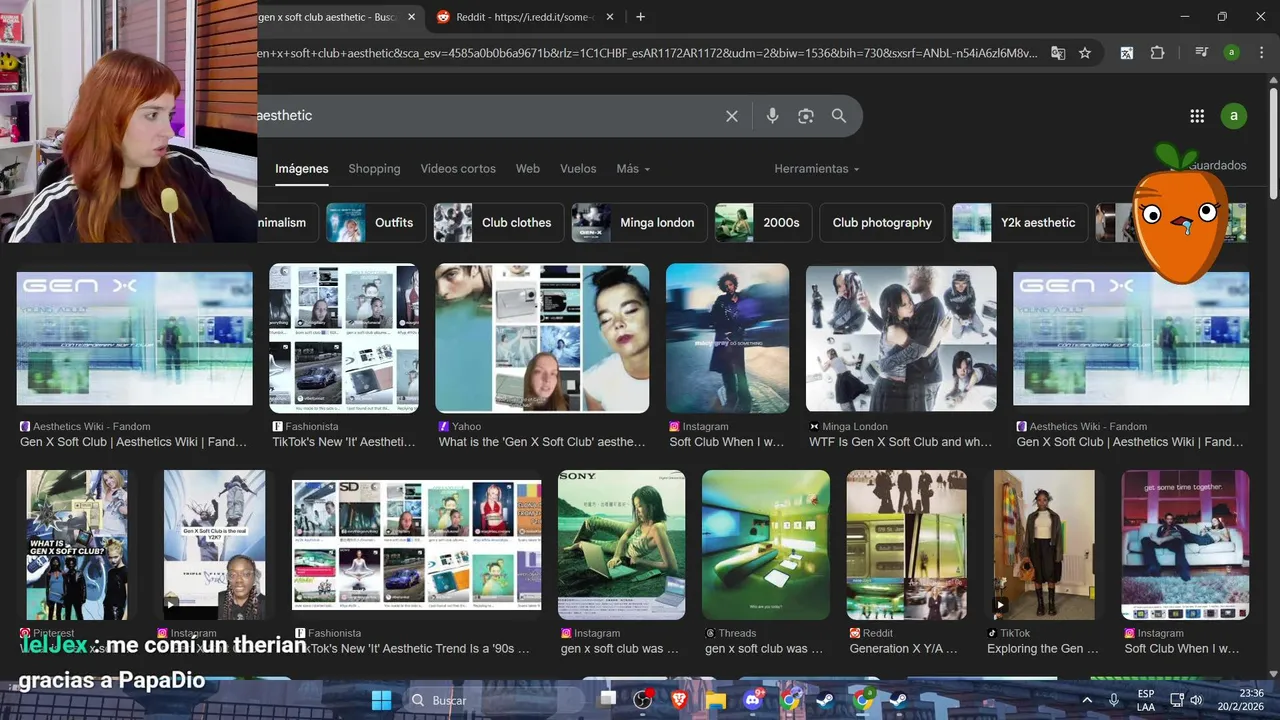Select the Y2k aesthetic filter chip
Viewport: 1280px width, 720px height.
(x=1020, y=223)
